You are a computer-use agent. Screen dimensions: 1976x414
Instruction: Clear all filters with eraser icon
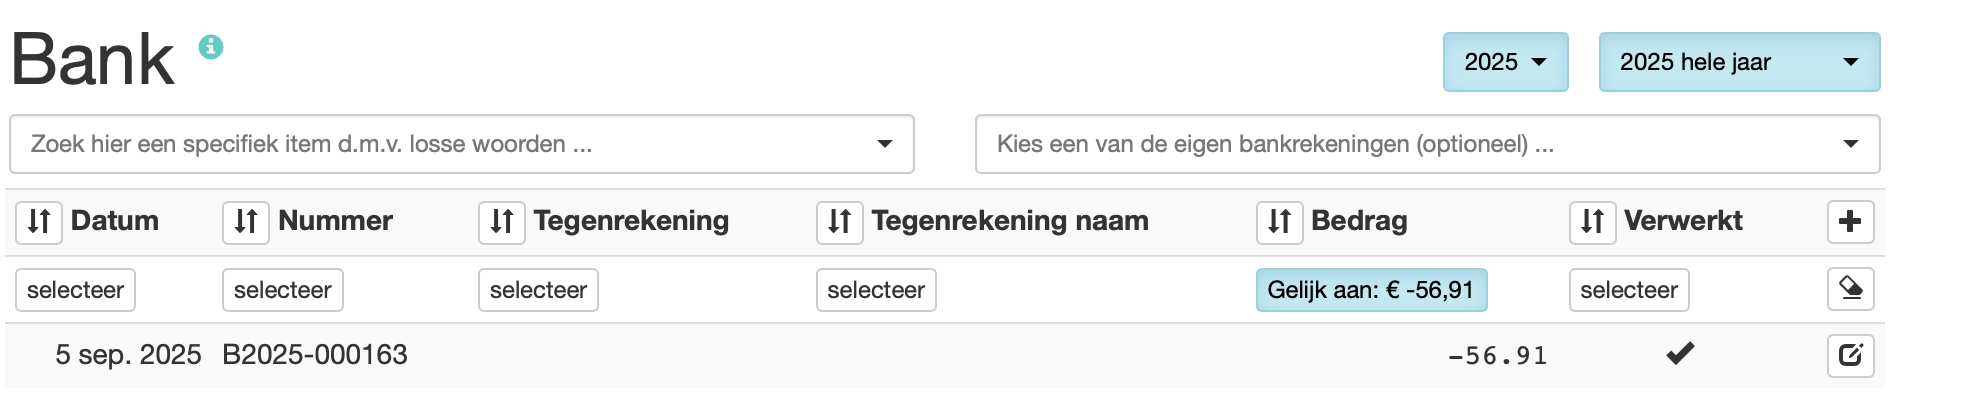[1850, 289]
